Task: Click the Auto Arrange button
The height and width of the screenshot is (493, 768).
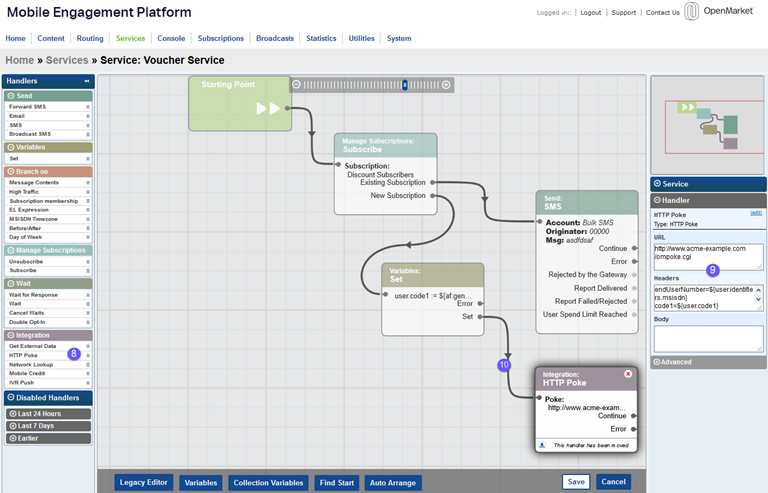Action: 393,483
